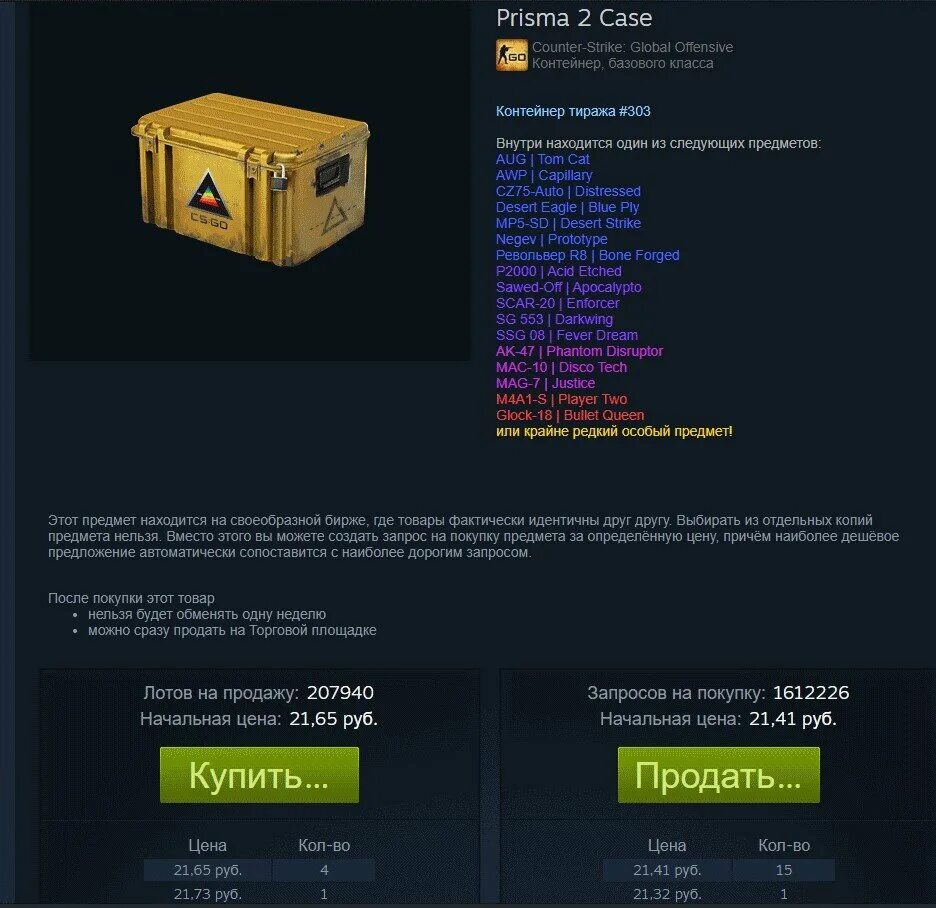Select M4A1-S | Player Two entry
This screenshot has width=936, height=908.
pos(561,399)
